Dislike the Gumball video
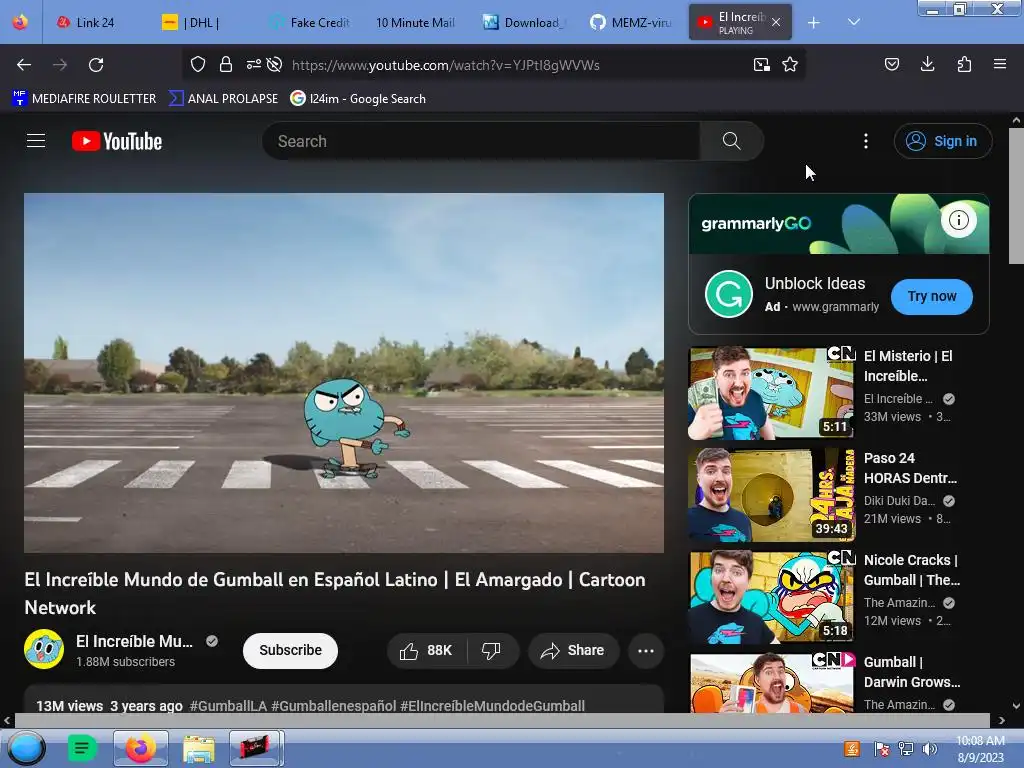Screen dimensions: 1024x768 click(x=491, y=650)
